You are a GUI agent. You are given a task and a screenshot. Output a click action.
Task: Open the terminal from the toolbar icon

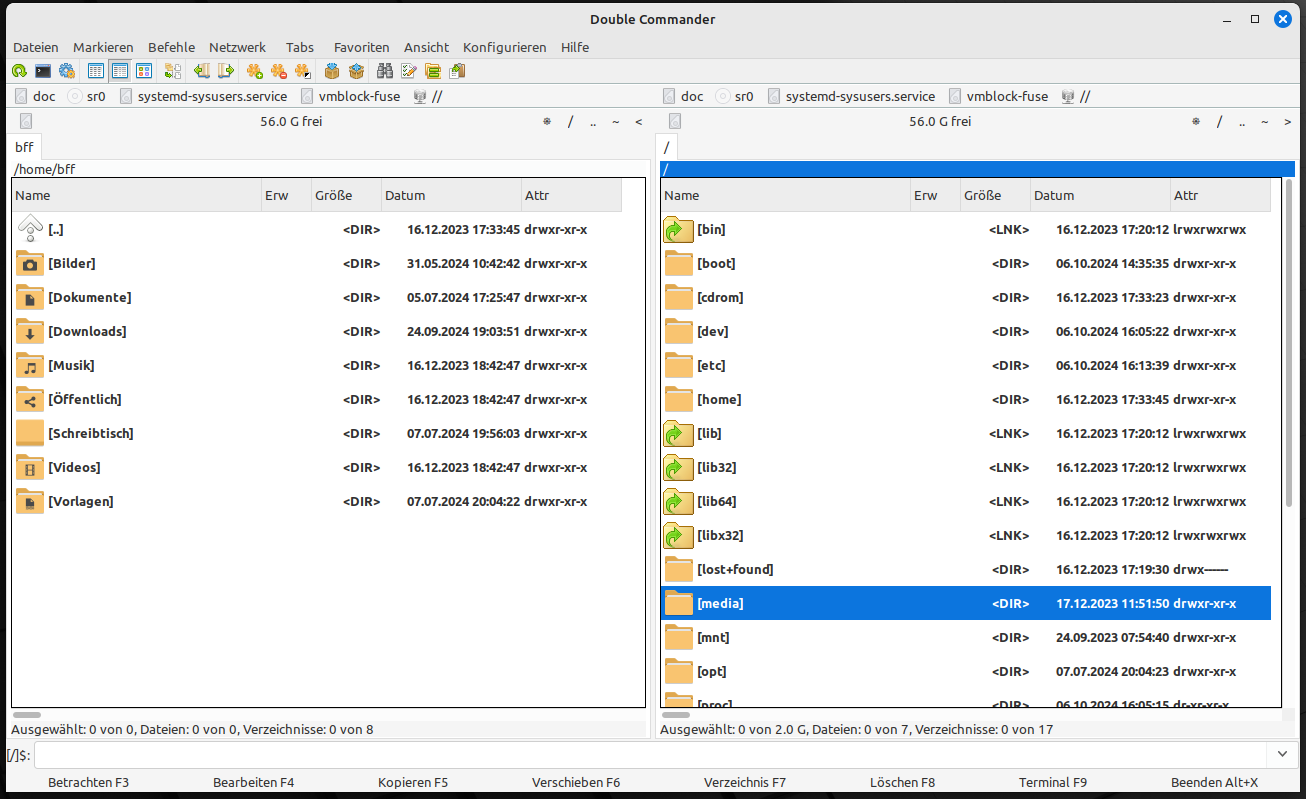coord(43,71)
